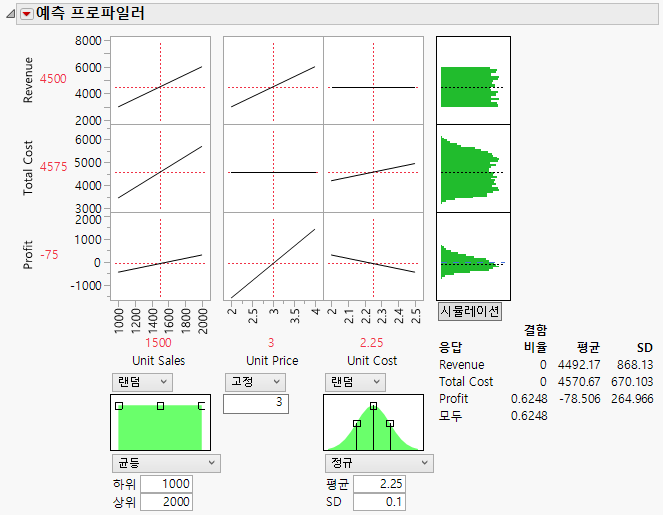Click the 상위 field containing 2000

point(167,502)
